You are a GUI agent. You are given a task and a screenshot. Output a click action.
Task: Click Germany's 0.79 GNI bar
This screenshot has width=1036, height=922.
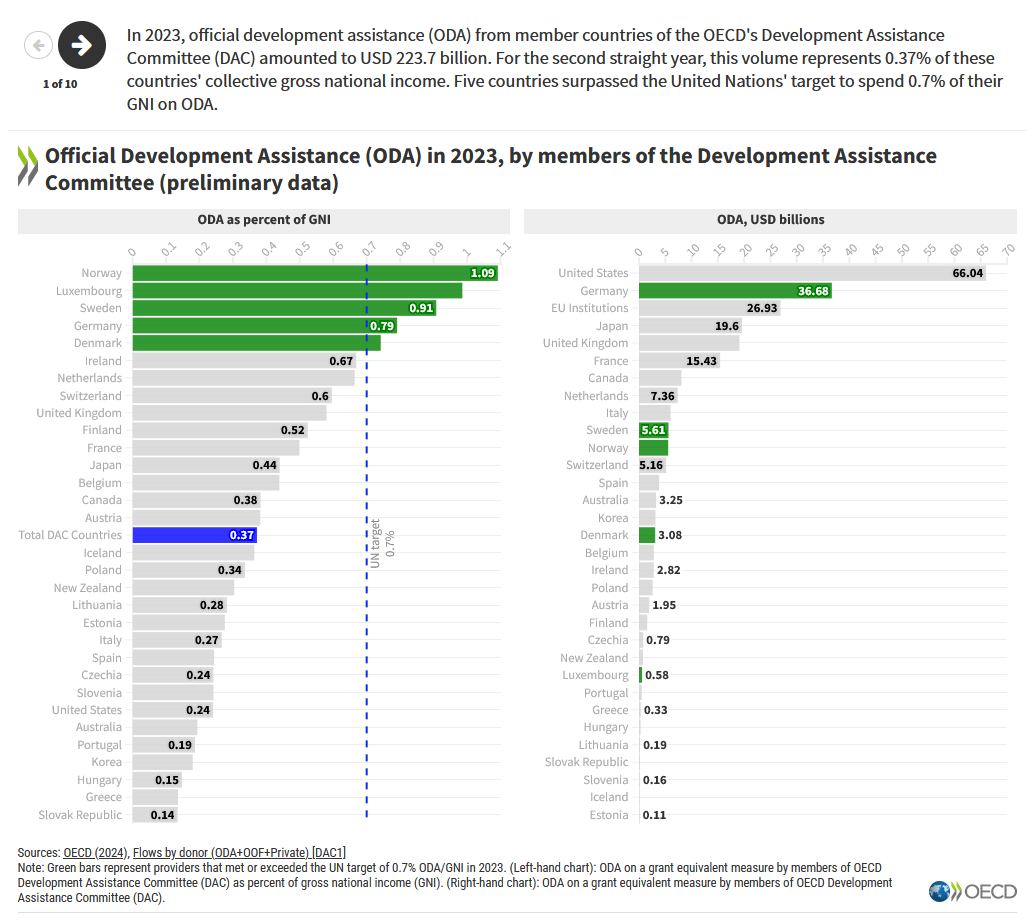coord(265,326)
